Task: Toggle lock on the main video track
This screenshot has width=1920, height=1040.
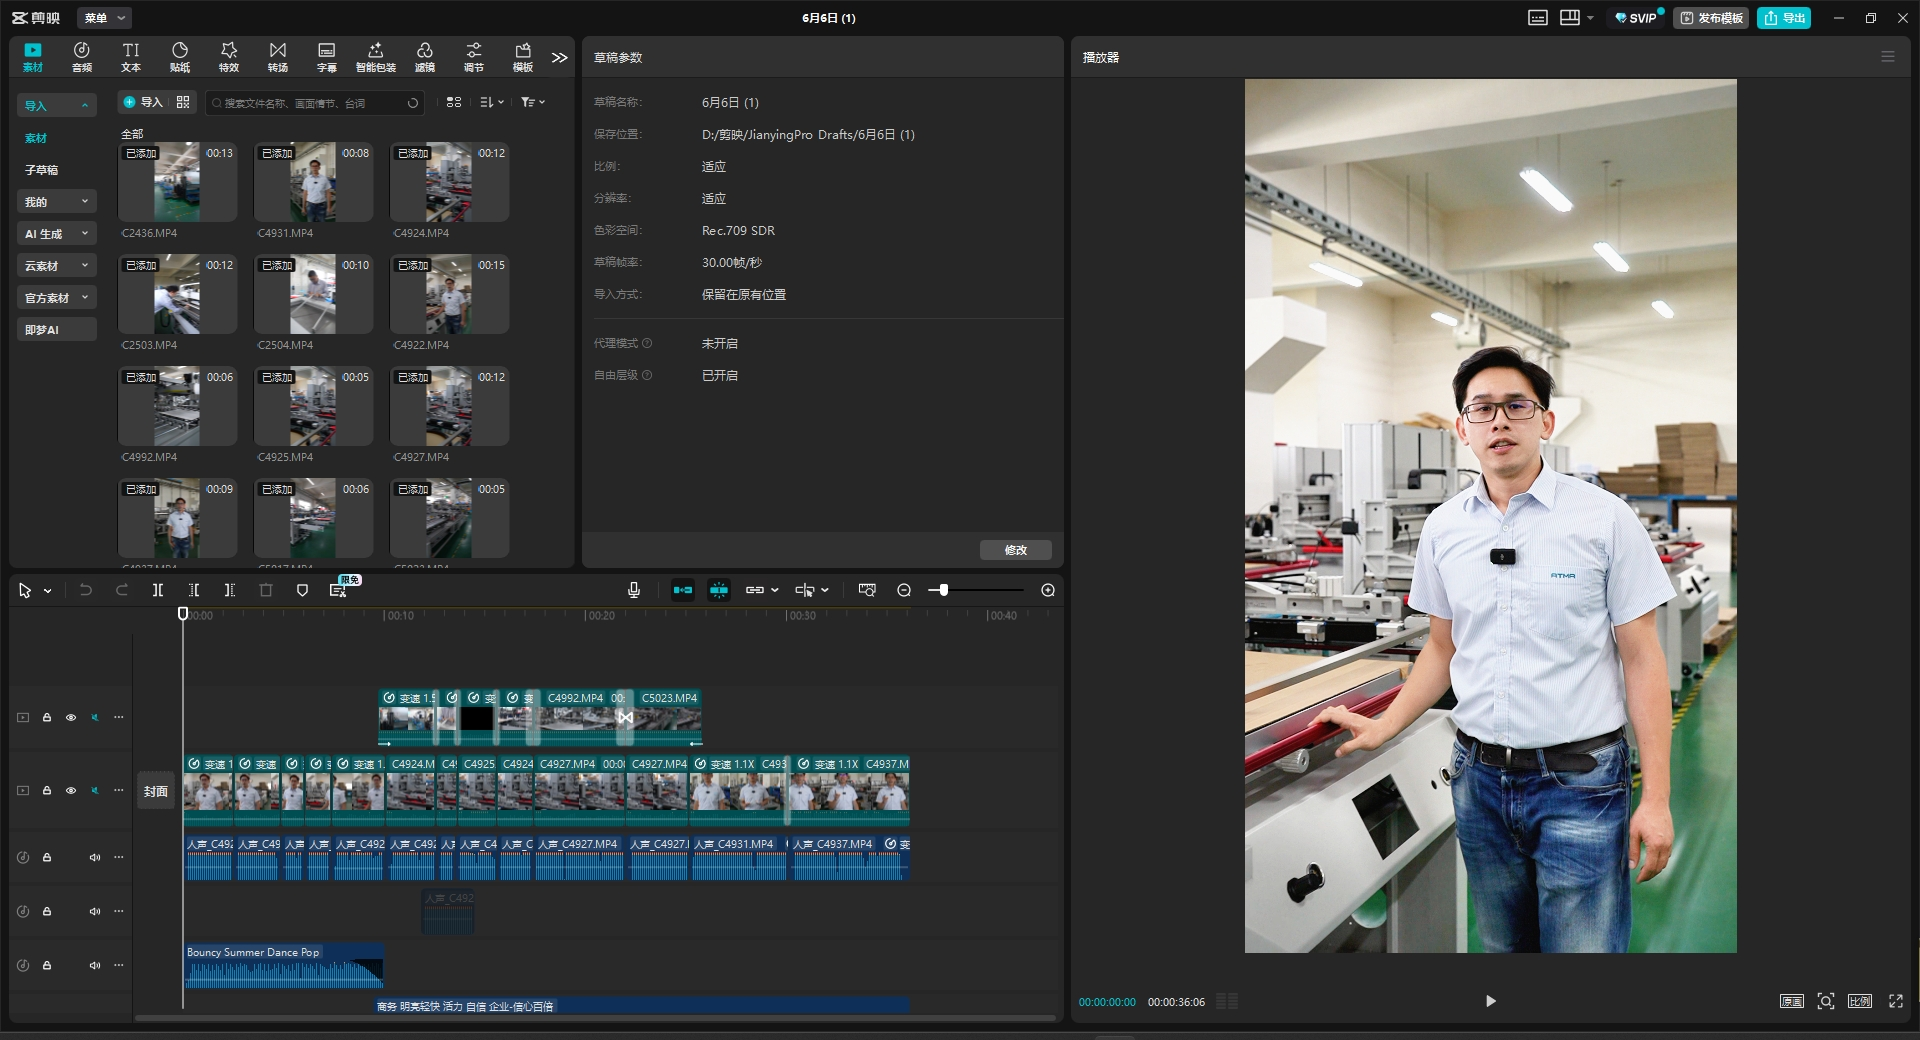Action: point(47,790)
